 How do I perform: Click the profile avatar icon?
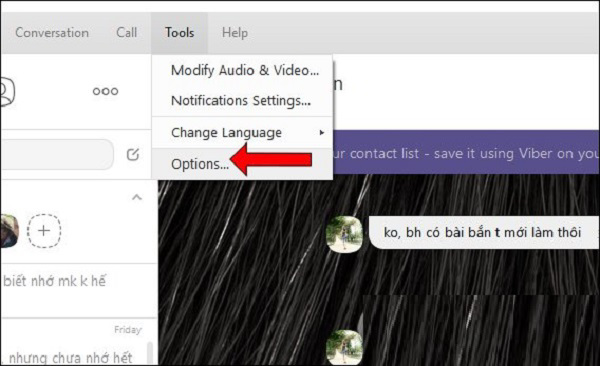click(7, 92)
